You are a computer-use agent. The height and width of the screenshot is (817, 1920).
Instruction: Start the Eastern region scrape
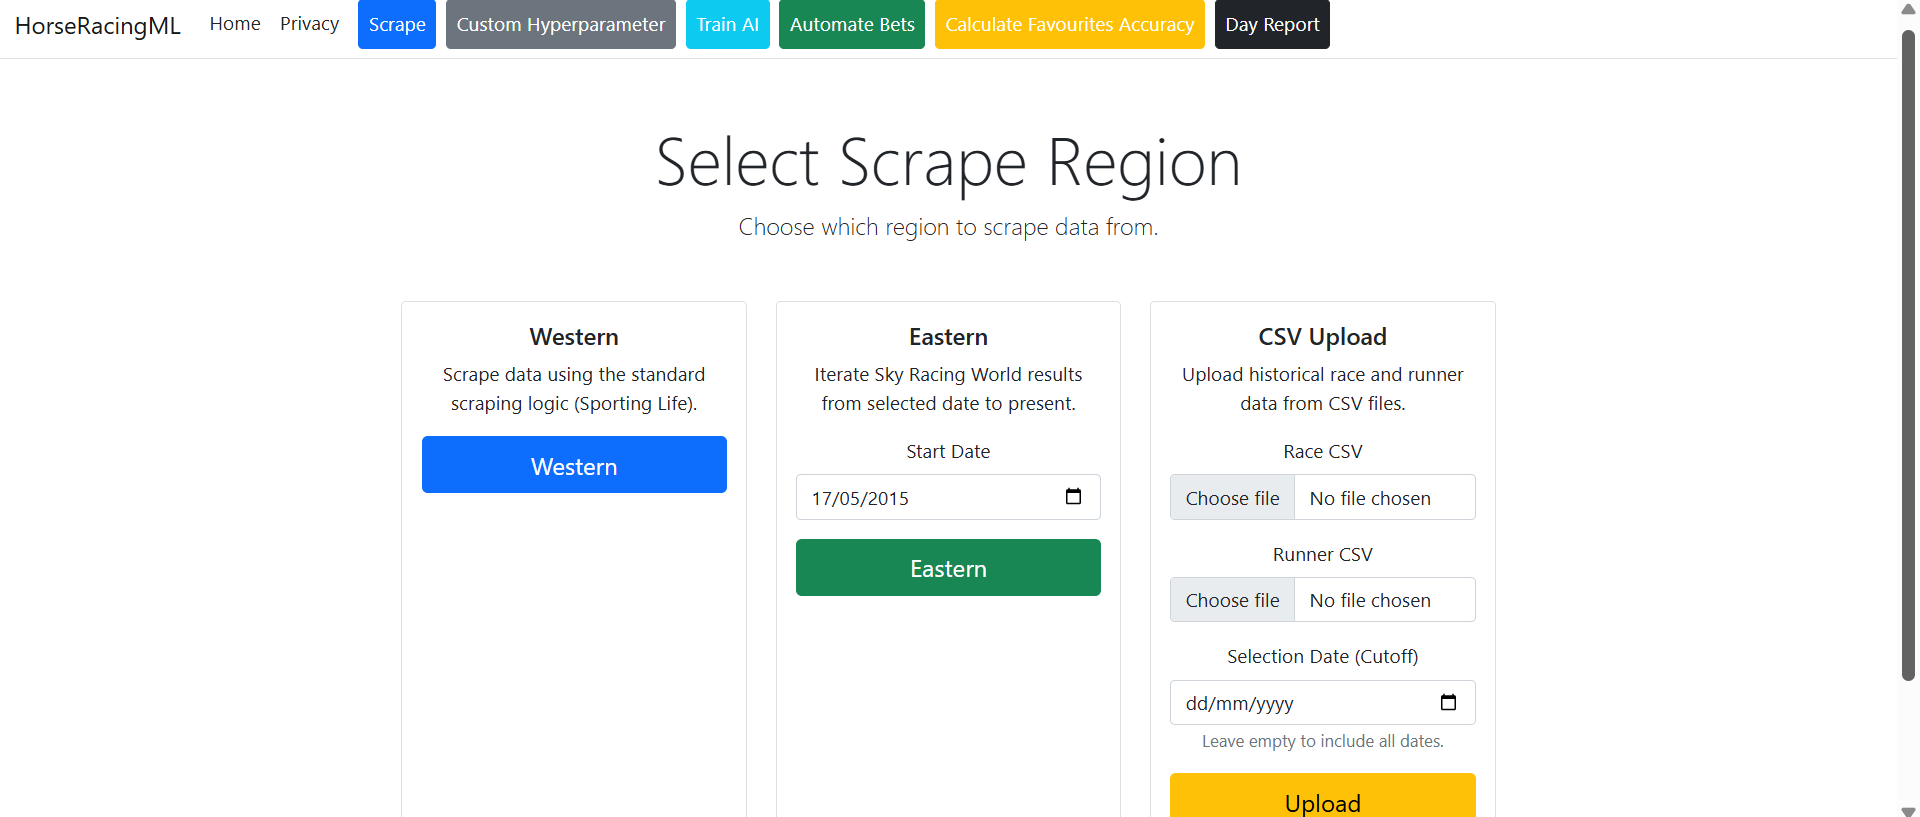(x=948, y=568)
